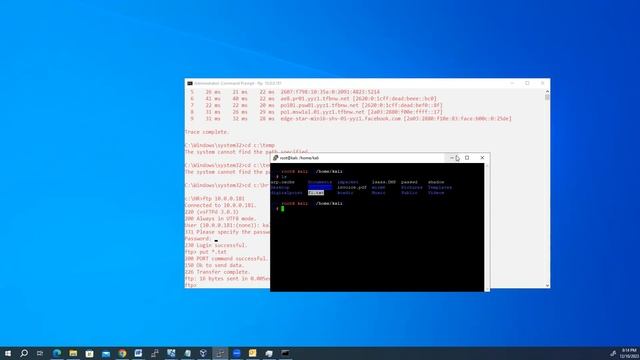Click the Command Prompt scroll-down arrow
Image resolution: width=640 pixels, height=360 pixels.
547,285
